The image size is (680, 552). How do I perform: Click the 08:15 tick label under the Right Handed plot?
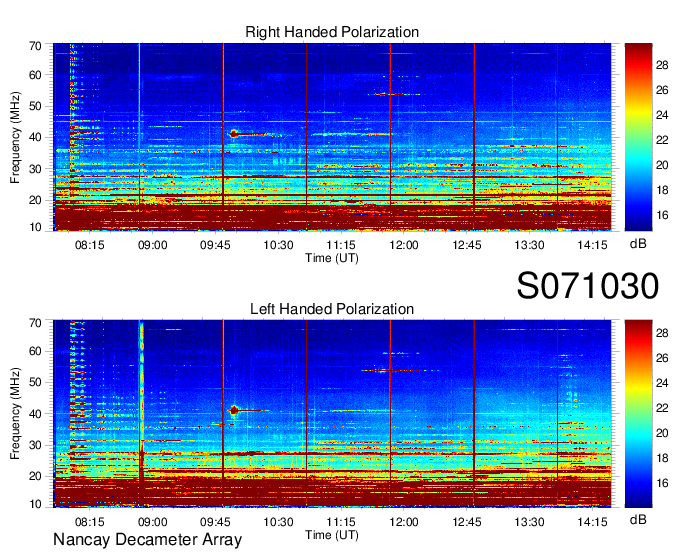90,245
